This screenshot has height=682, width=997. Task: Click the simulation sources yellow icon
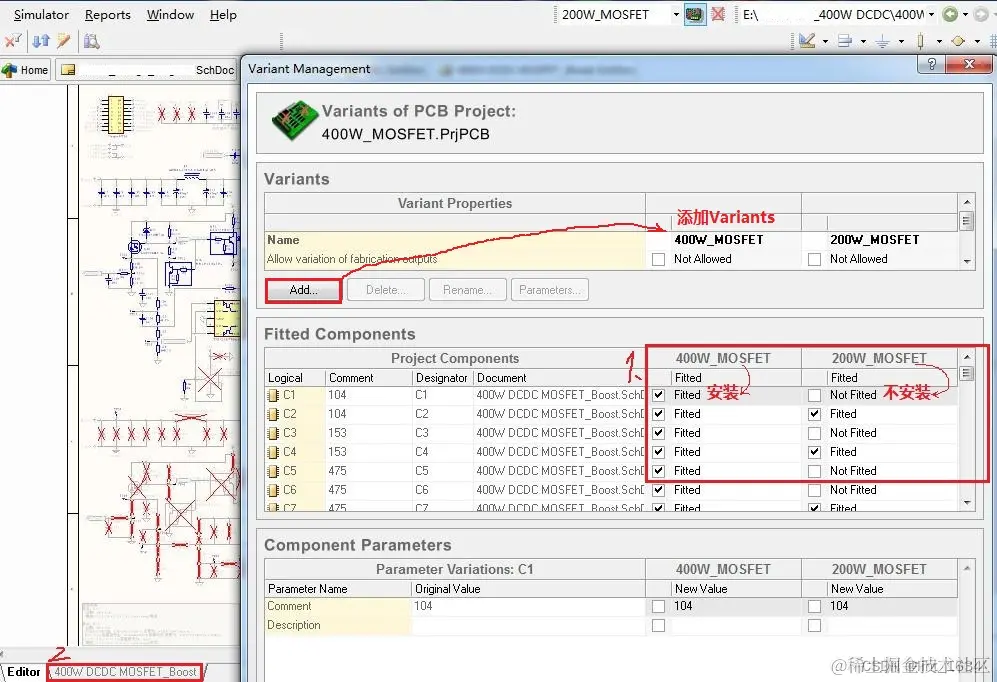958,41
